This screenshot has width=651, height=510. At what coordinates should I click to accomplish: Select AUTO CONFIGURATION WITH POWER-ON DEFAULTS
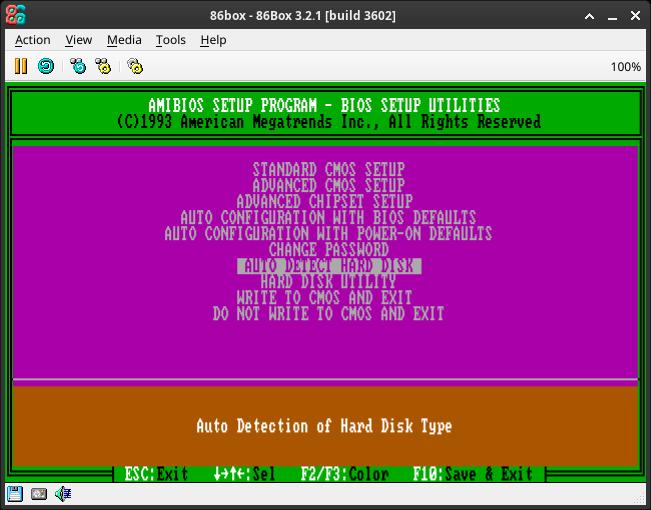point(328,234)
